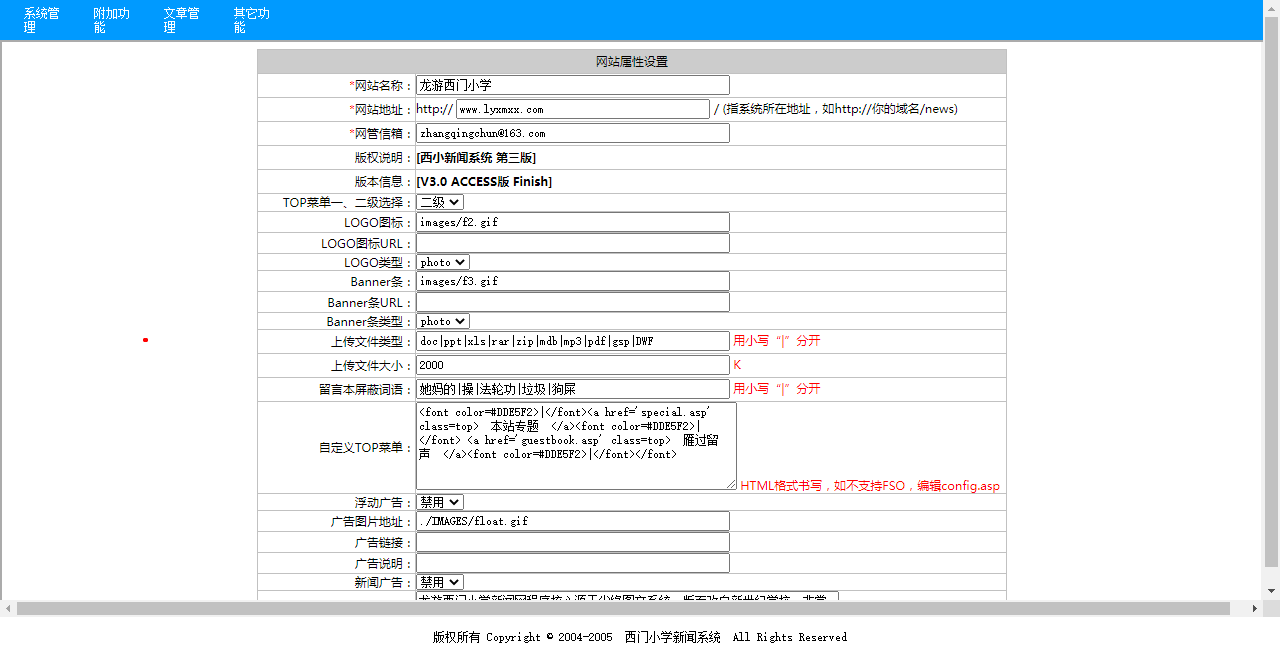The height and width of the screenshot is (657, 1280).
Task: Open the LOGO类型 photo dropdown
Action: pos(443,262)
